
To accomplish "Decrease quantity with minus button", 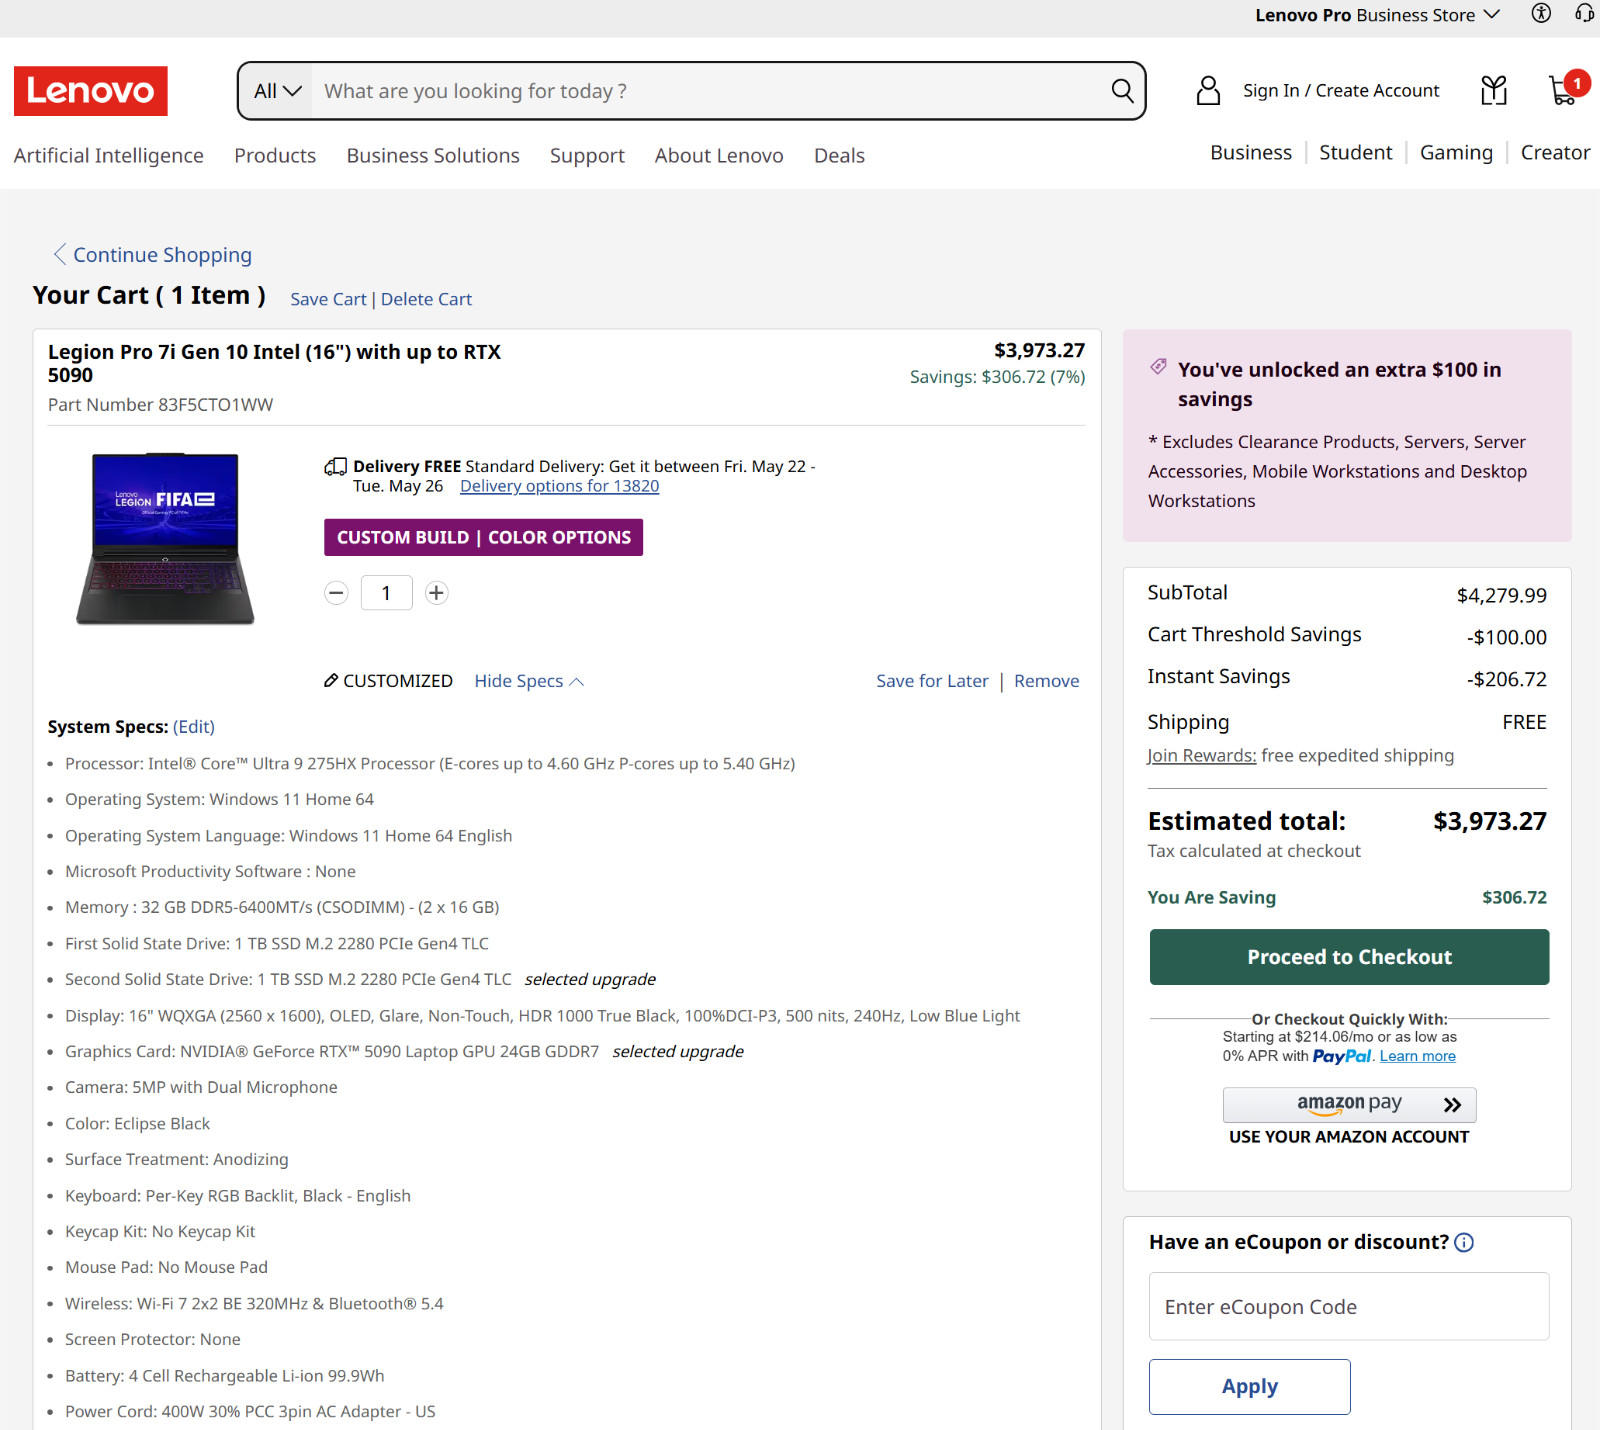I will point(336,593).
